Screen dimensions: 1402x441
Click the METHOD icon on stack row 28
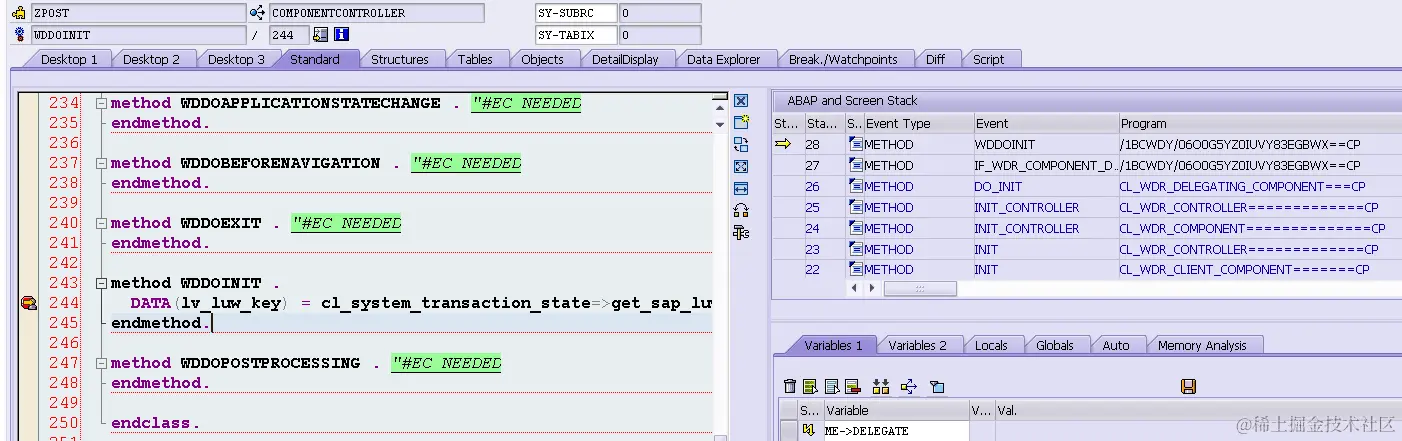tap(855, 144)
